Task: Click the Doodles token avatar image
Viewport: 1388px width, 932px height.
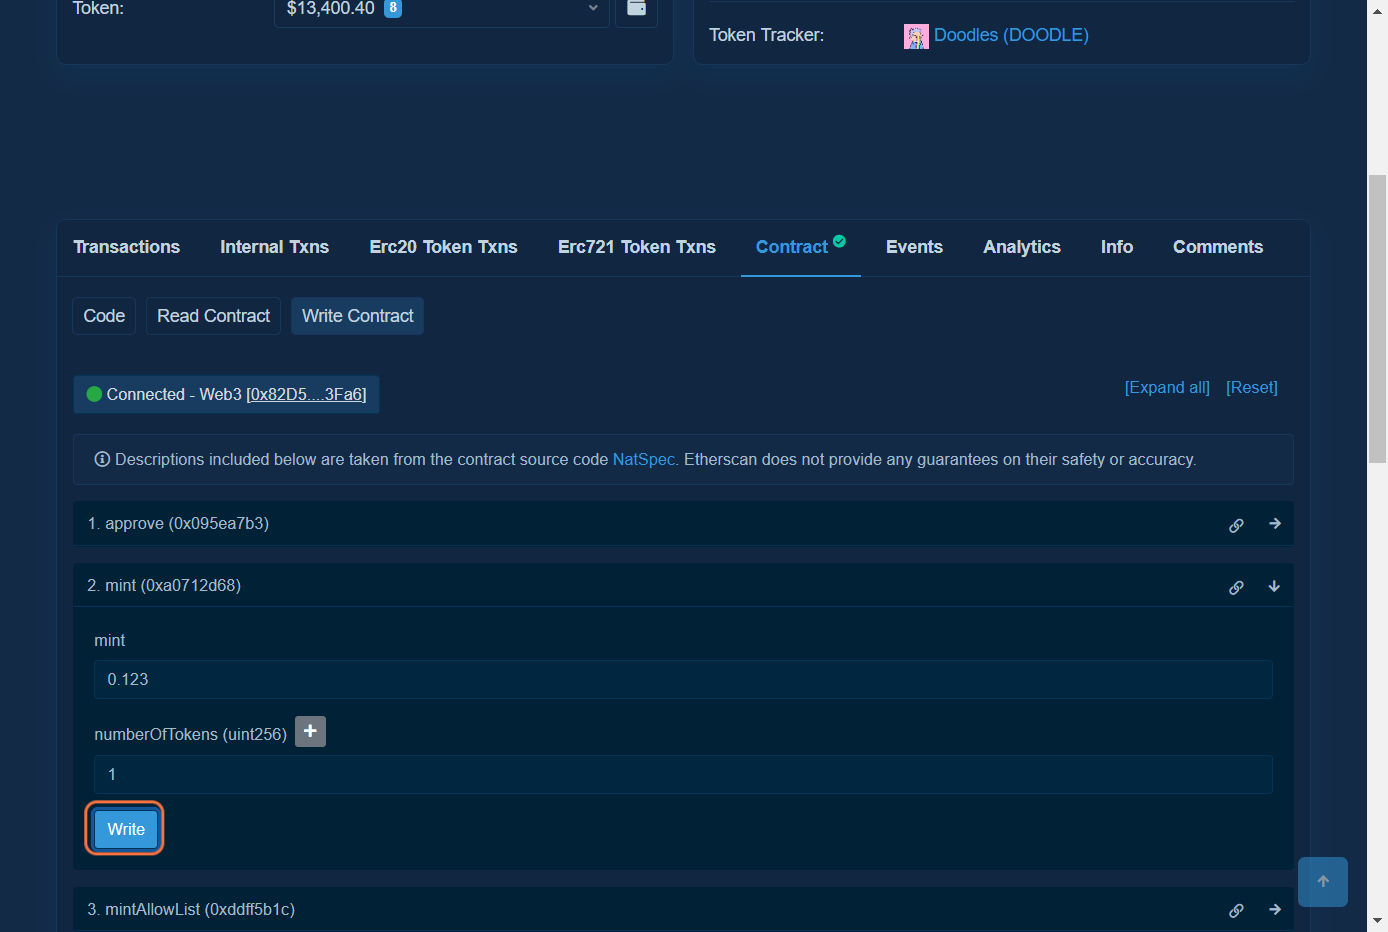Action: point(916,37)
